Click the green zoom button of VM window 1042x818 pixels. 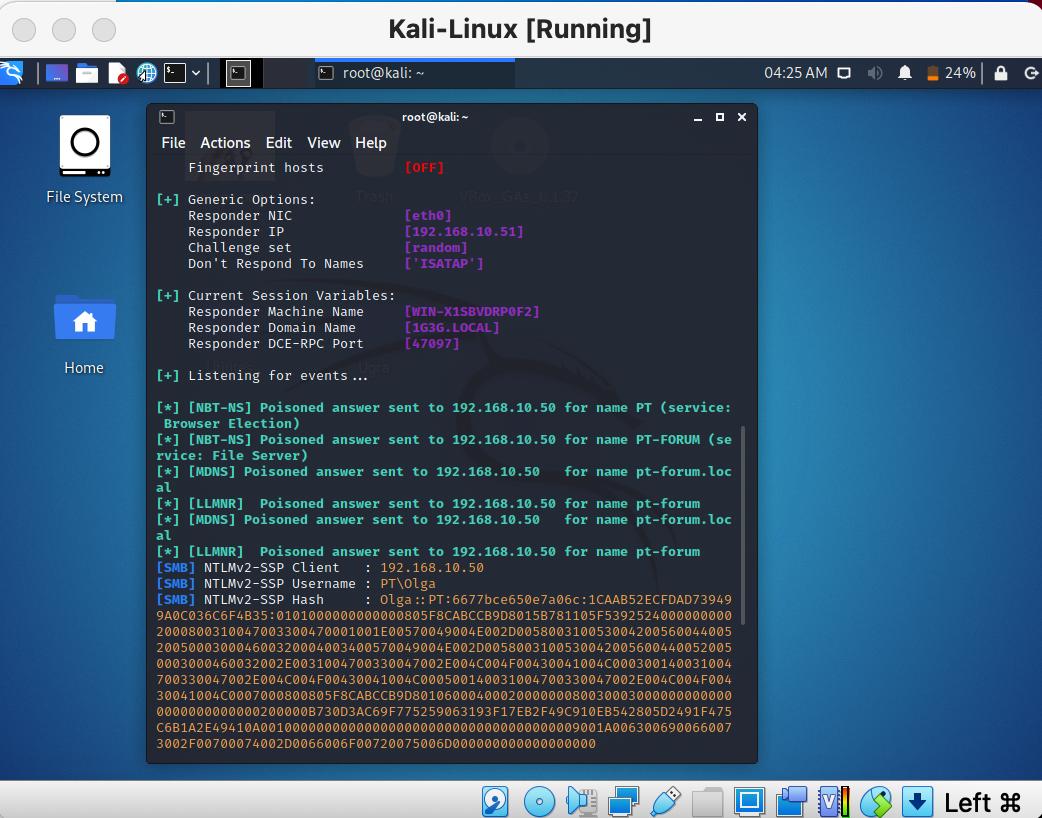click(x=104, y=29)
